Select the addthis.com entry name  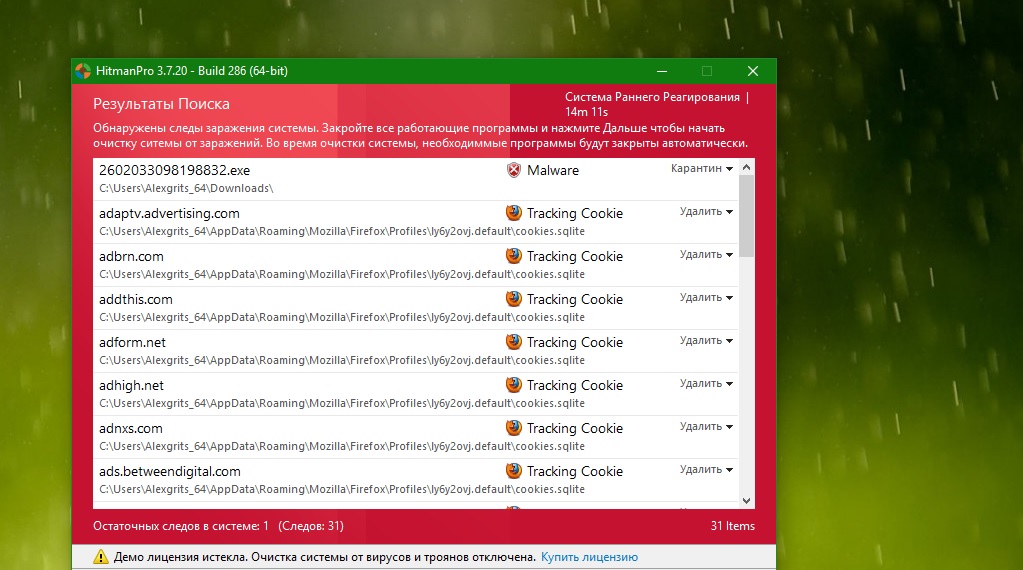click(136, 299)
